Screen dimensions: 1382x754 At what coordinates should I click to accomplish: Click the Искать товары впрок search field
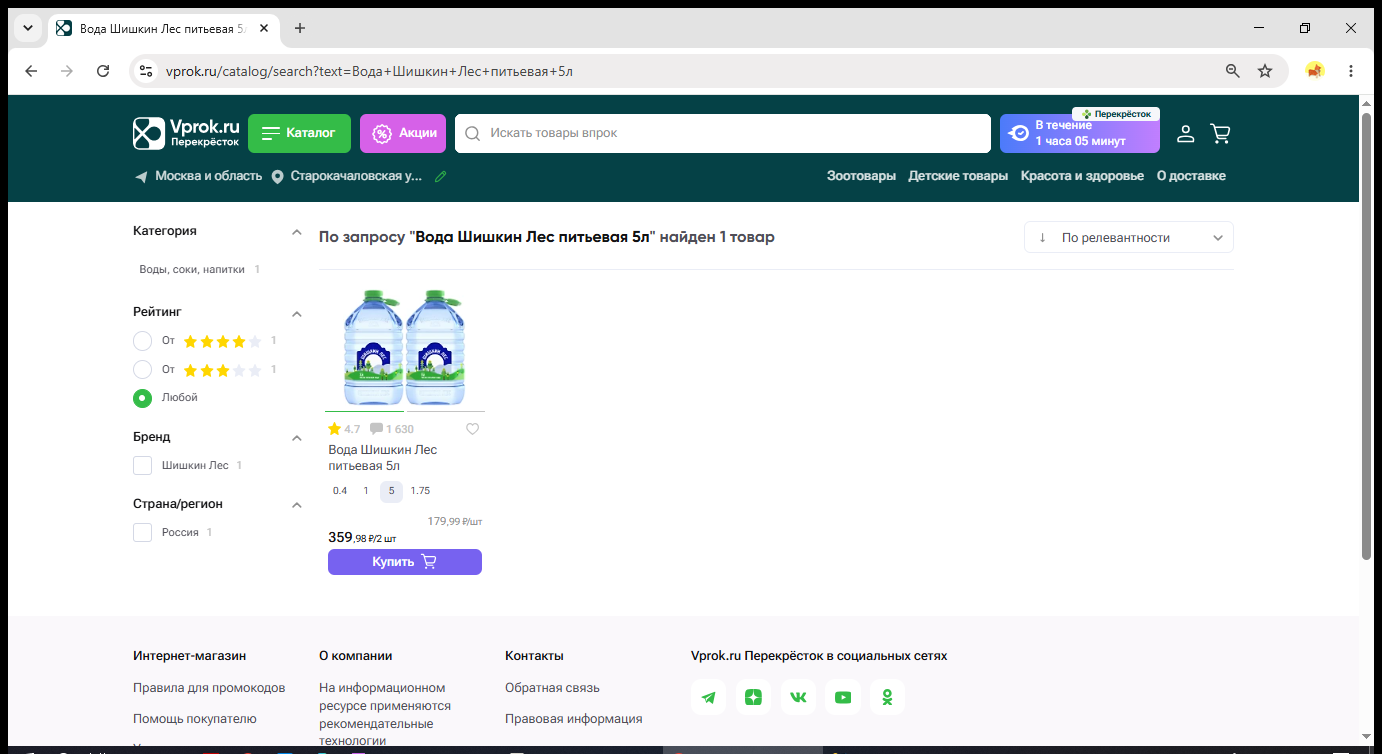click(x=723, y=133)
